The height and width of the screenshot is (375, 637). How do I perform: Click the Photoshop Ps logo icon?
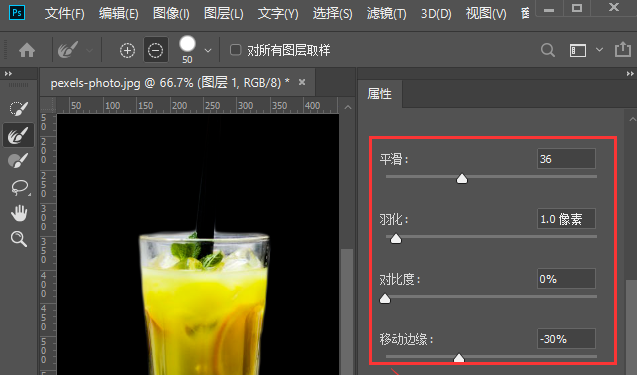click(x=17, y=13)
